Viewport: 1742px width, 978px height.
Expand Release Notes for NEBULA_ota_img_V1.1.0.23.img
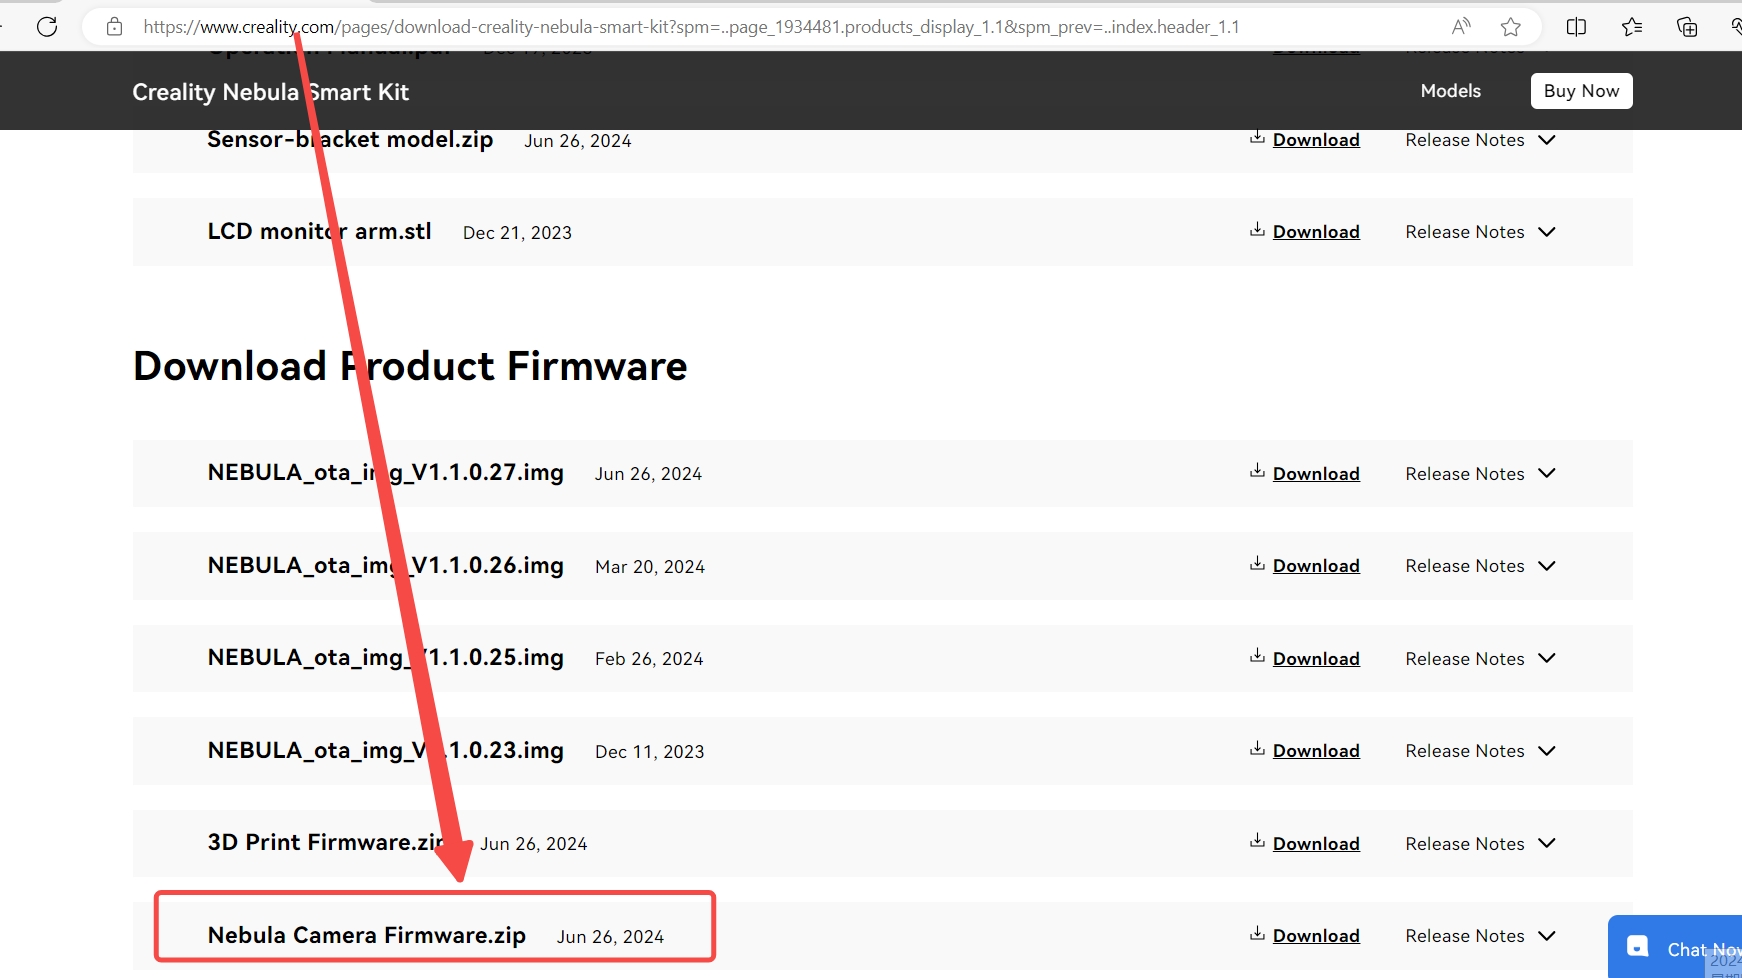point(1480,751)
